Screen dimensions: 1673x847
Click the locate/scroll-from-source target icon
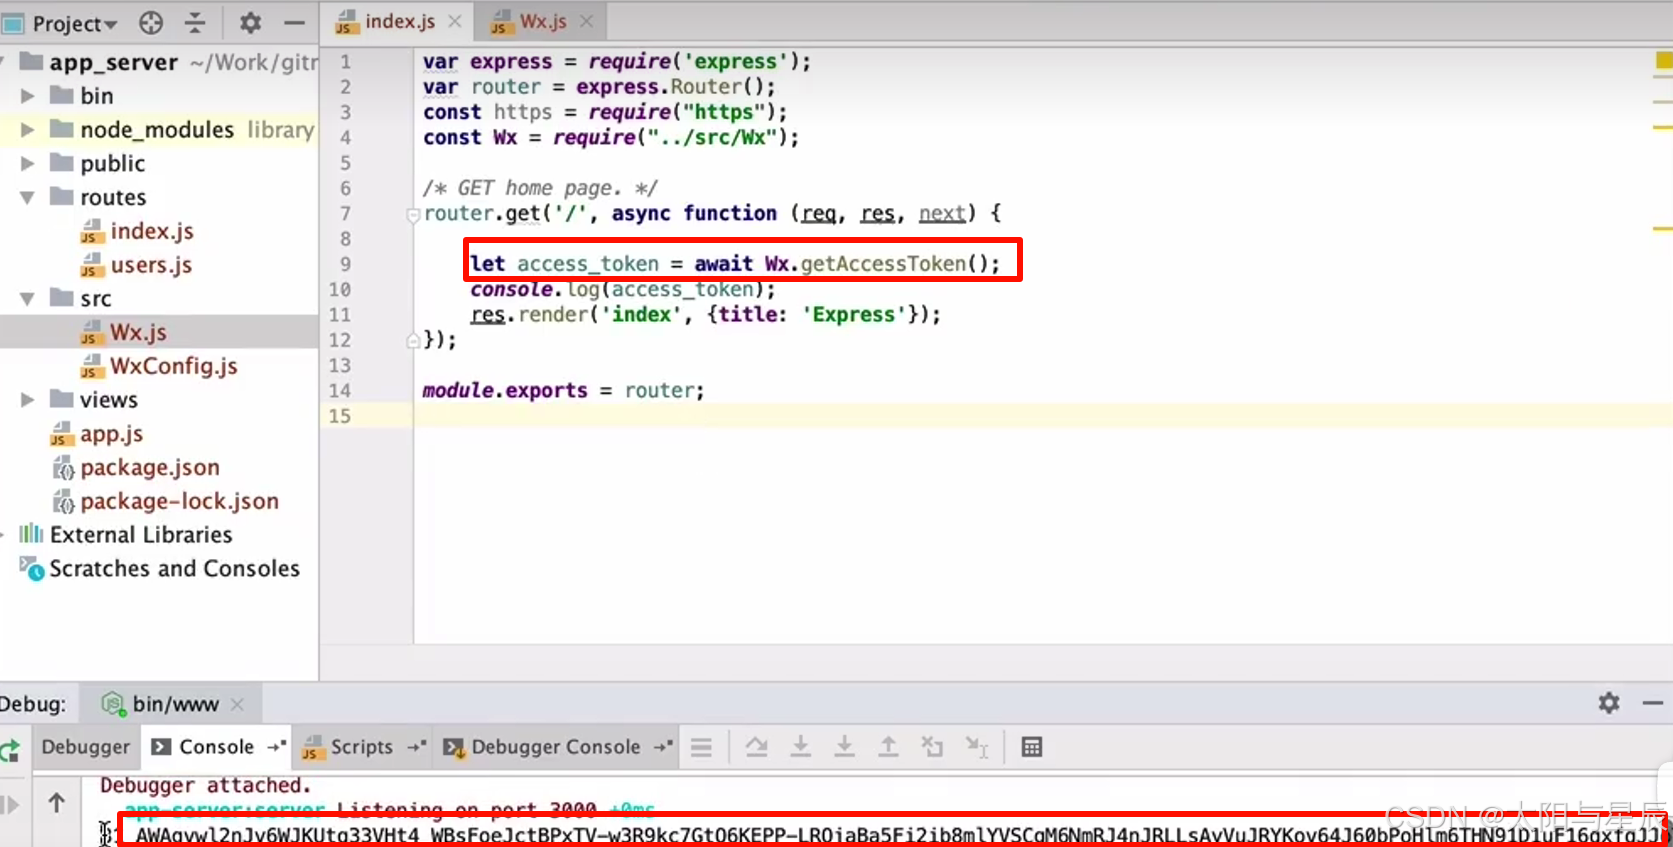151,22
